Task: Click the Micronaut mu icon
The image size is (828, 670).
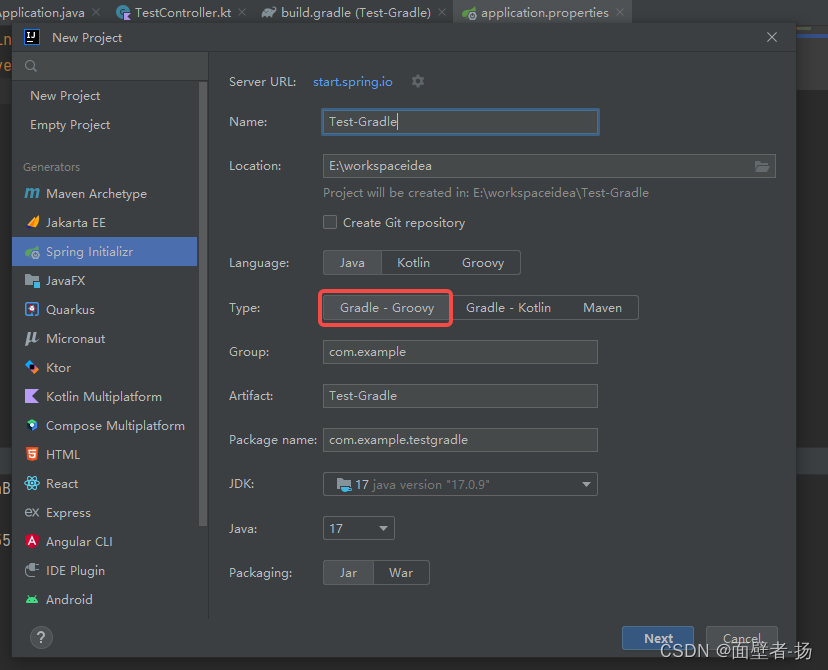Action: pyautogui.click(x=32, y=338)
